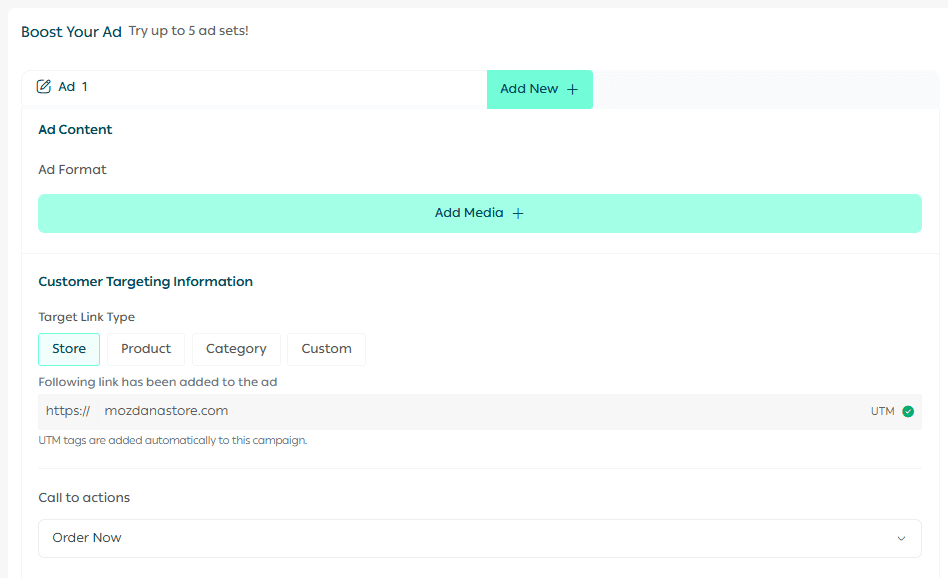
Task: Click the Customer Targeting Information heading
Action: (x=145, y=282)
